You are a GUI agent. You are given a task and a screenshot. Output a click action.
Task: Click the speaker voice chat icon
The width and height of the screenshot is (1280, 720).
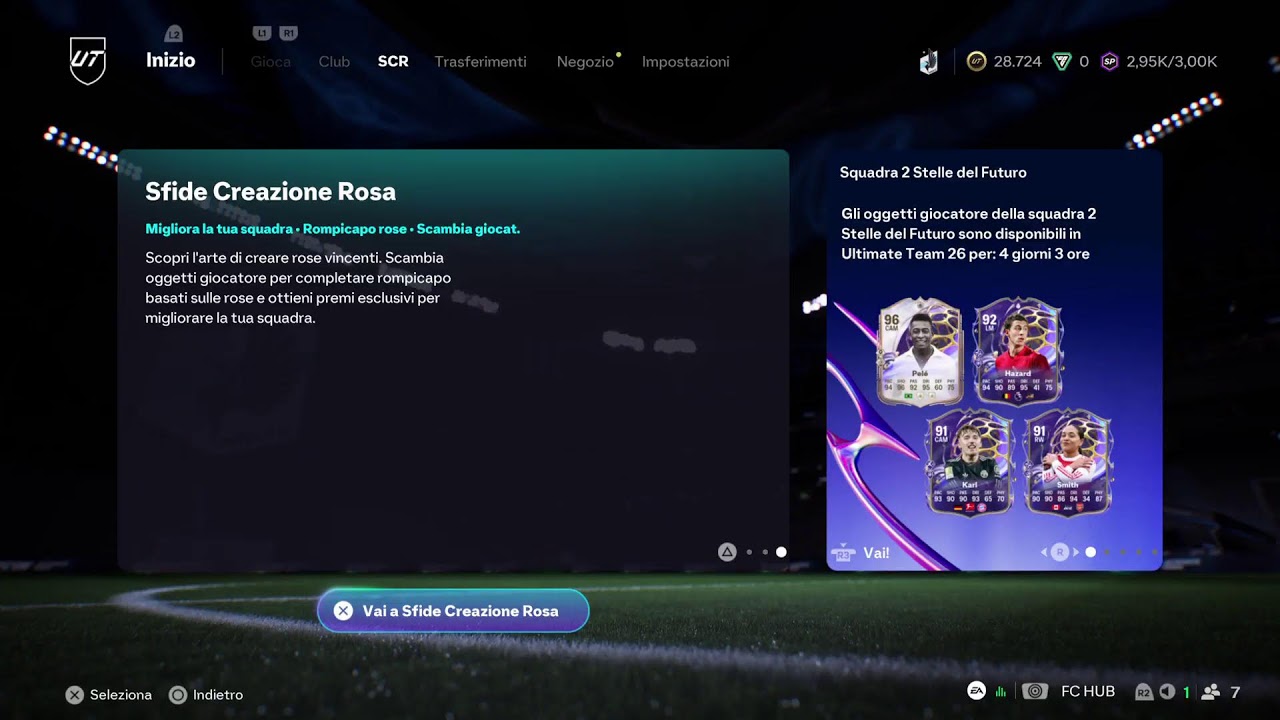coord(1167,692)
